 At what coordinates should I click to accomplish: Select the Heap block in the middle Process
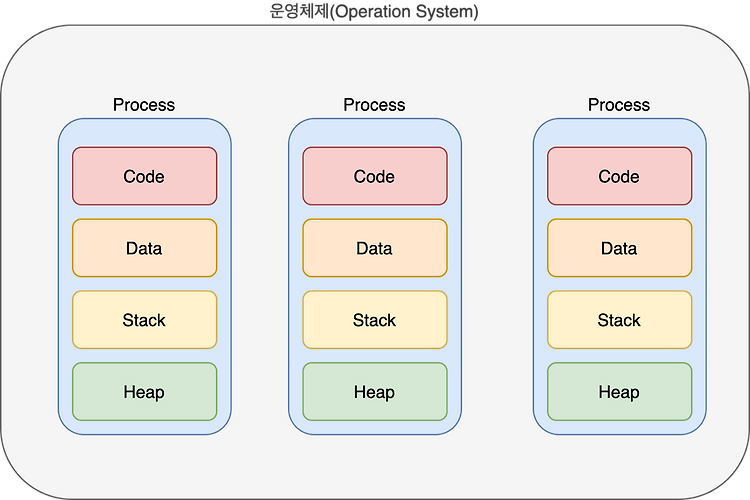click(375, 391)
